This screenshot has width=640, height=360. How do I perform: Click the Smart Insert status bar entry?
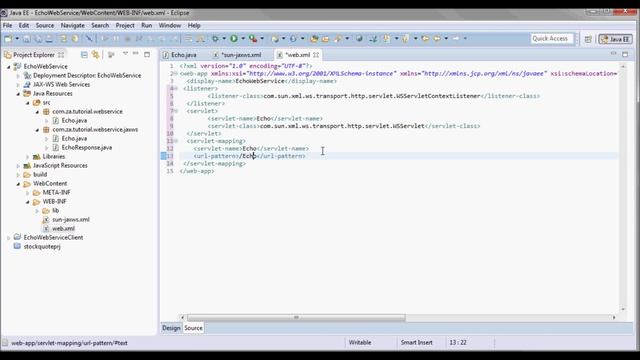click(x=416, y=343)
